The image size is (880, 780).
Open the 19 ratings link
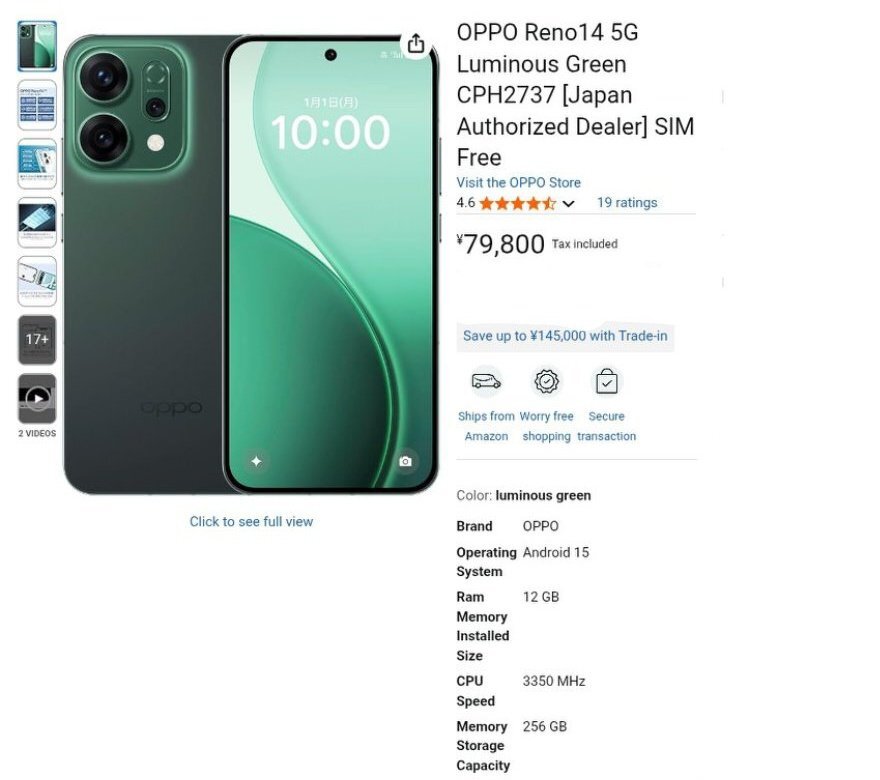tap(627, 203)
